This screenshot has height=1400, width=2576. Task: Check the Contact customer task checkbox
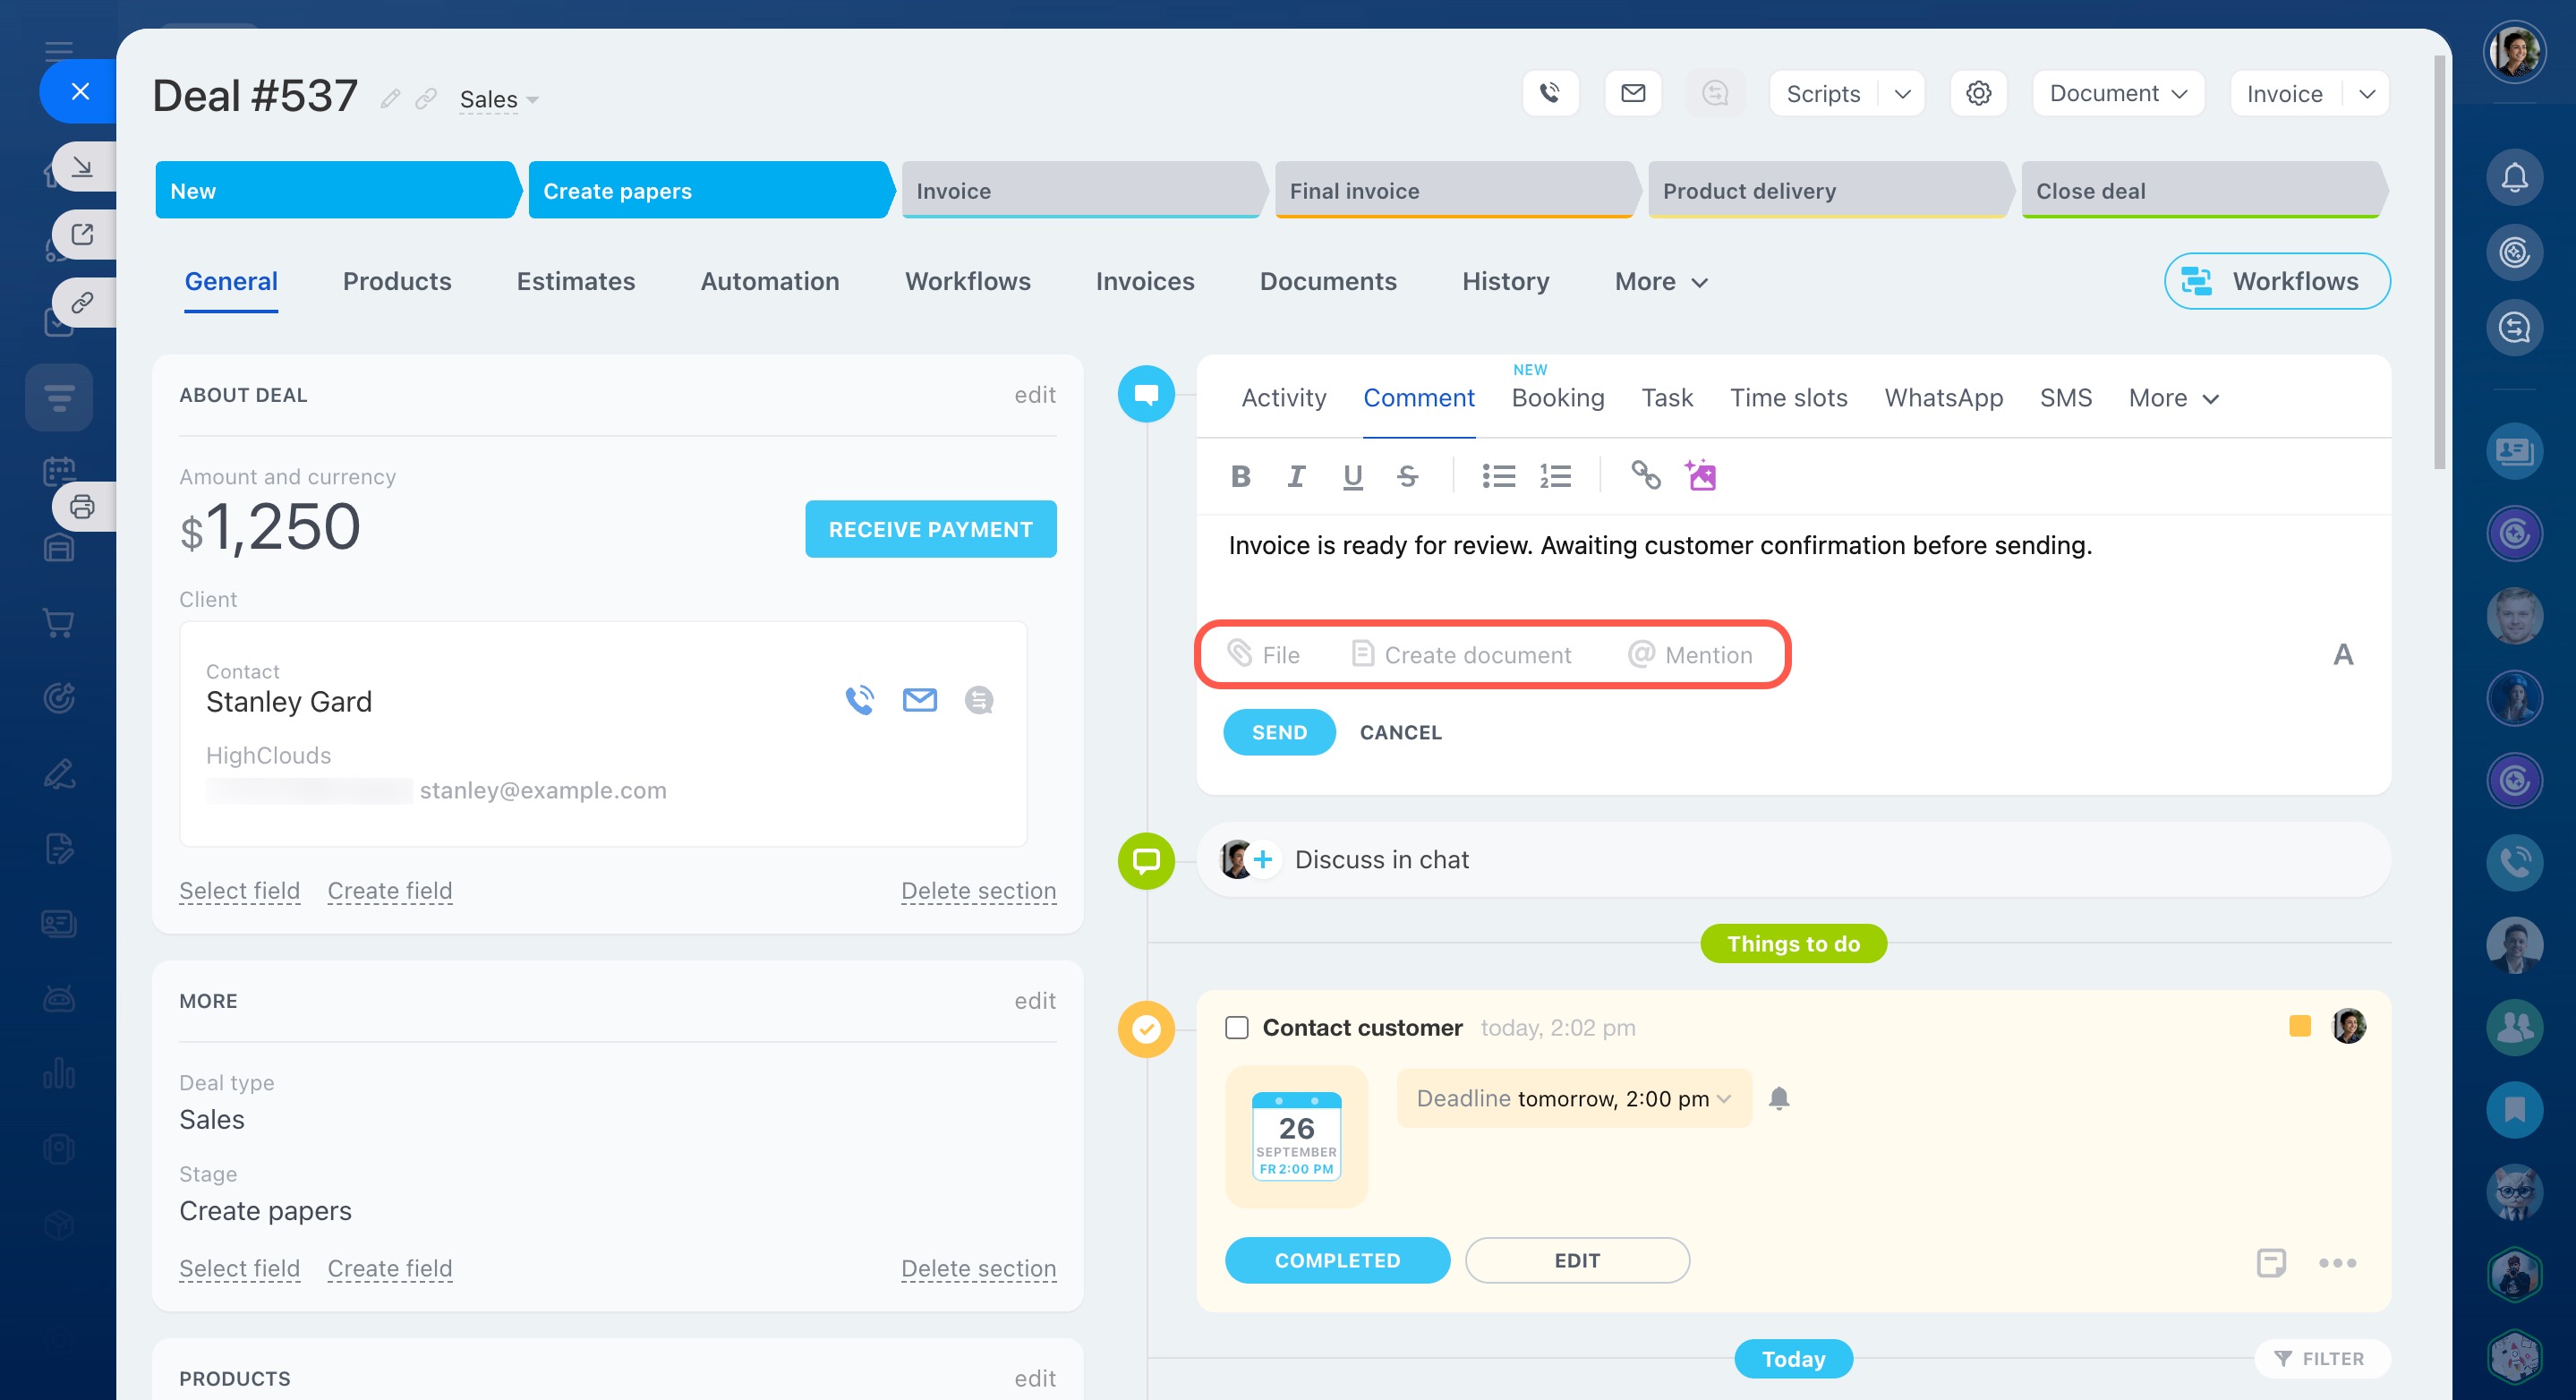[x=1237, y=1027]
